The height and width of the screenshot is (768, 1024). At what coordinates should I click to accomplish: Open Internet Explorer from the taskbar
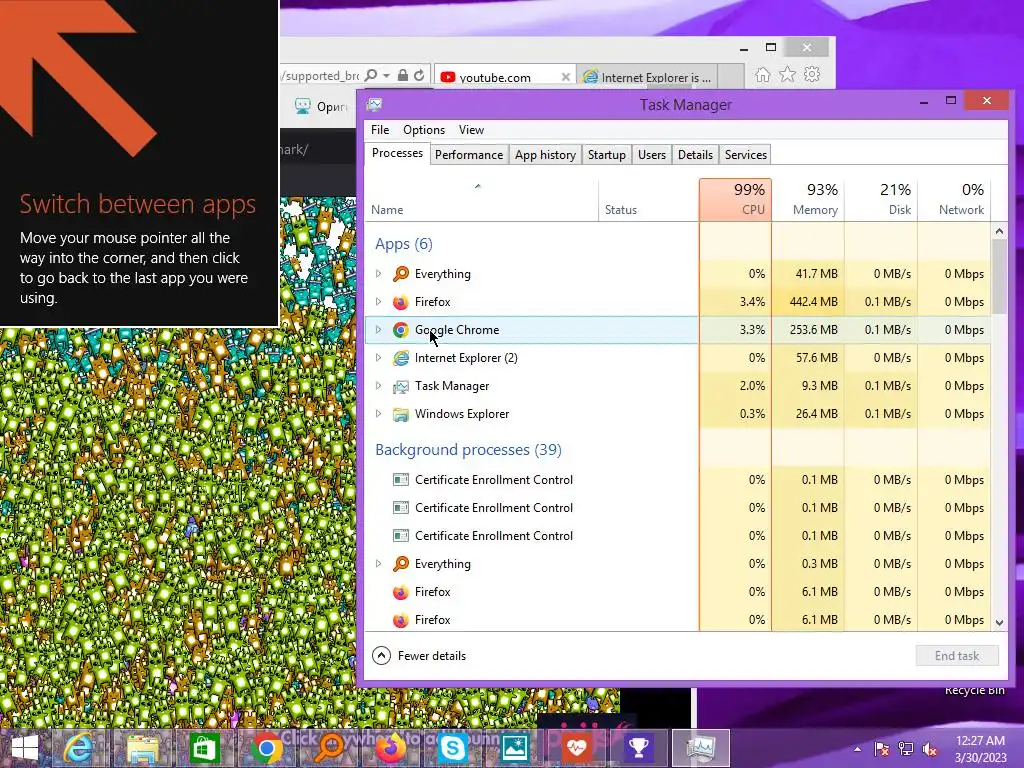click(78, 748)
